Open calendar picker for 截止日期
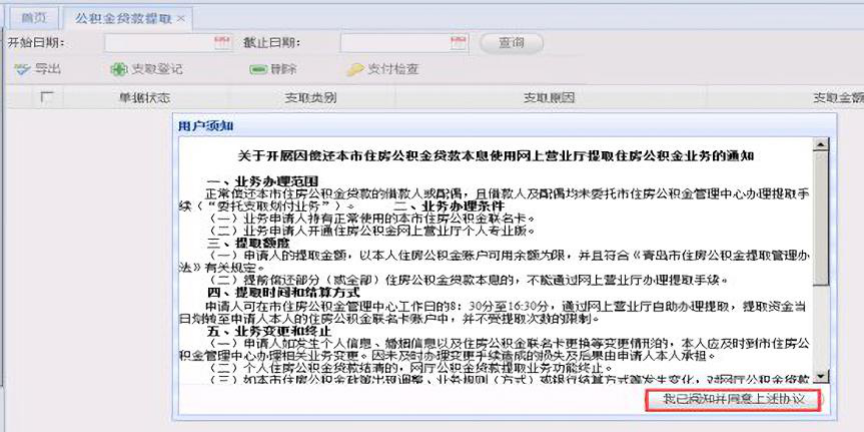Viewport: 864px width, 432px height. coord(458,42)
